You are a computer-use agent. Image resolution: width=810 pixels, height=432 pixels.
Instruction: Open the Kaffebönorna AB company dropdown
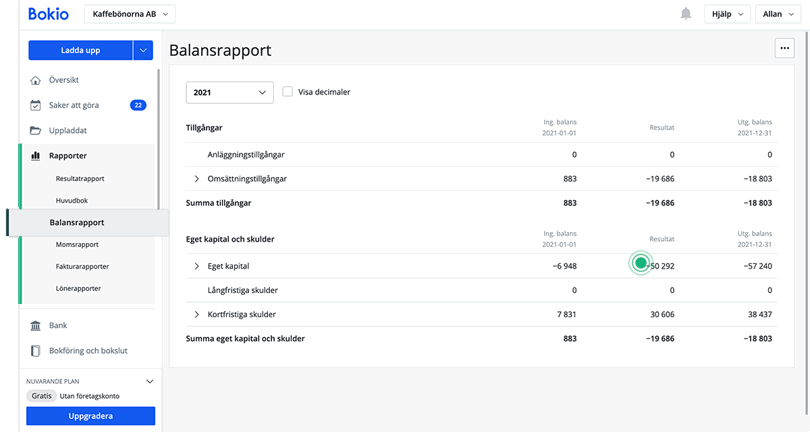point(130,14)
